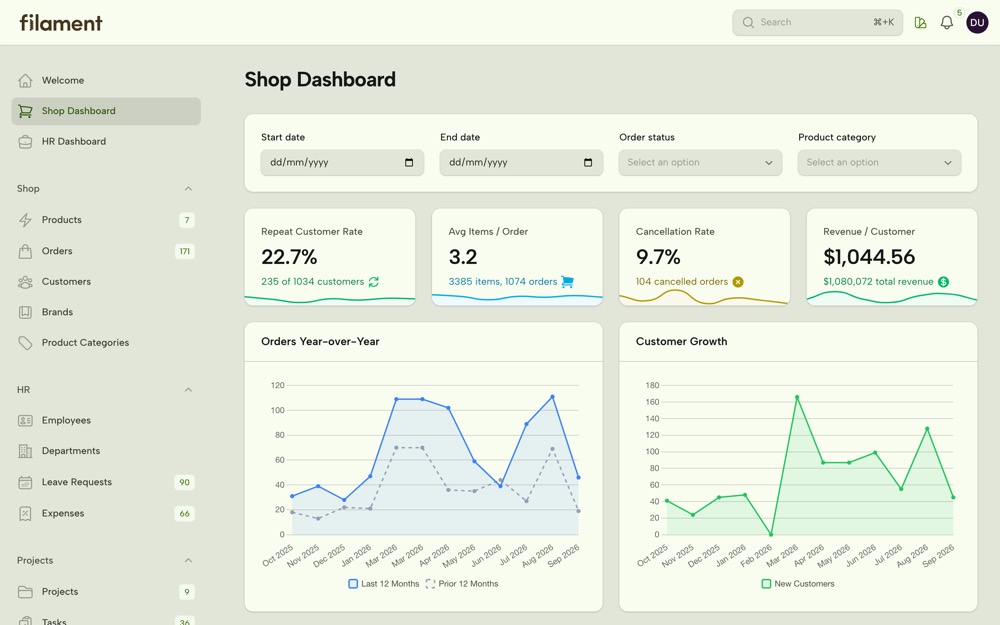Click the Product Categories tag icon
Viewport: 1000px width, 625px height.
[25, 343]
